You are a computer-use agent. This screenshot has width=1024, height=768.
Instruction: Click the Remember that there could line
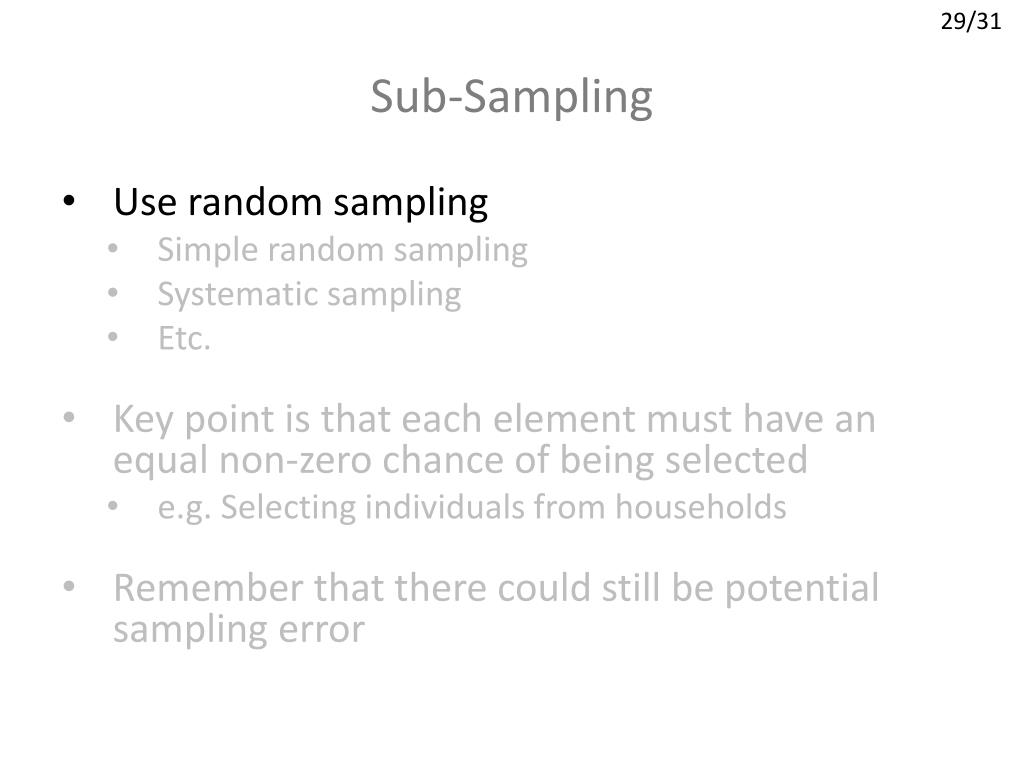click(x=496, y=589)
